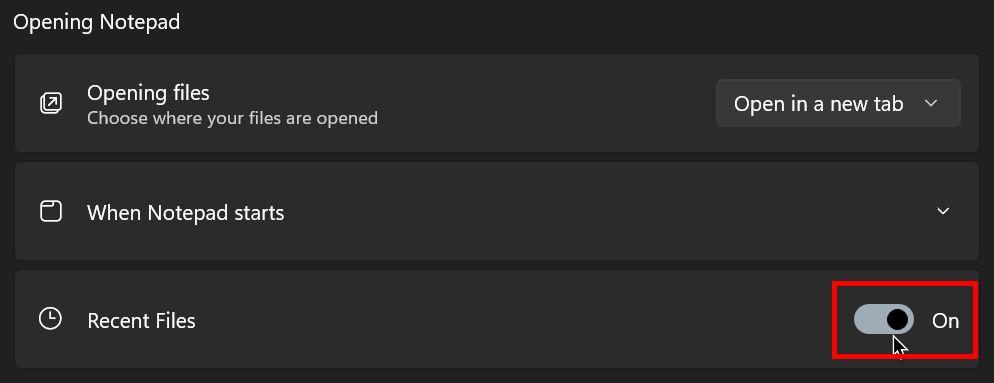Expand the When Notepad starts chevron
994x383 pixels.
pos(943,211)
